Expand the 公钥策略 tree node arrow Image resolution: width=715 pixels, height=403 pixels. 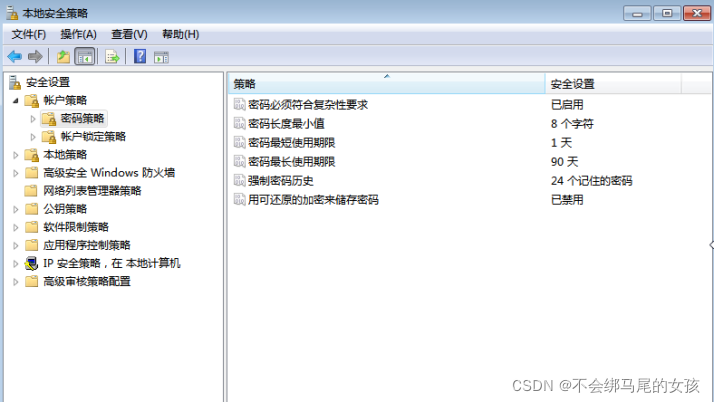[16, 209]
